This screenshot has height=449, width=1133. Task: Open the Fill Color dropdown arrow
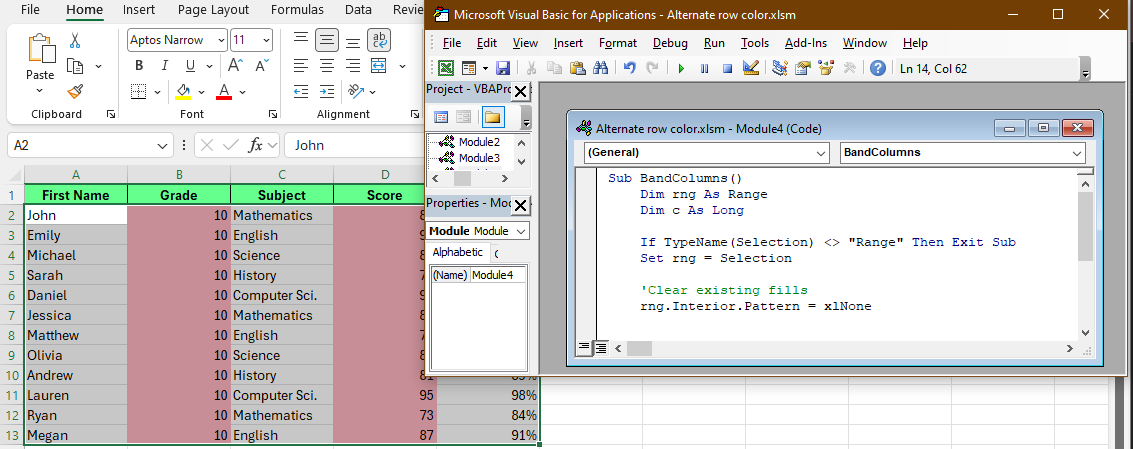pos(202,93)
